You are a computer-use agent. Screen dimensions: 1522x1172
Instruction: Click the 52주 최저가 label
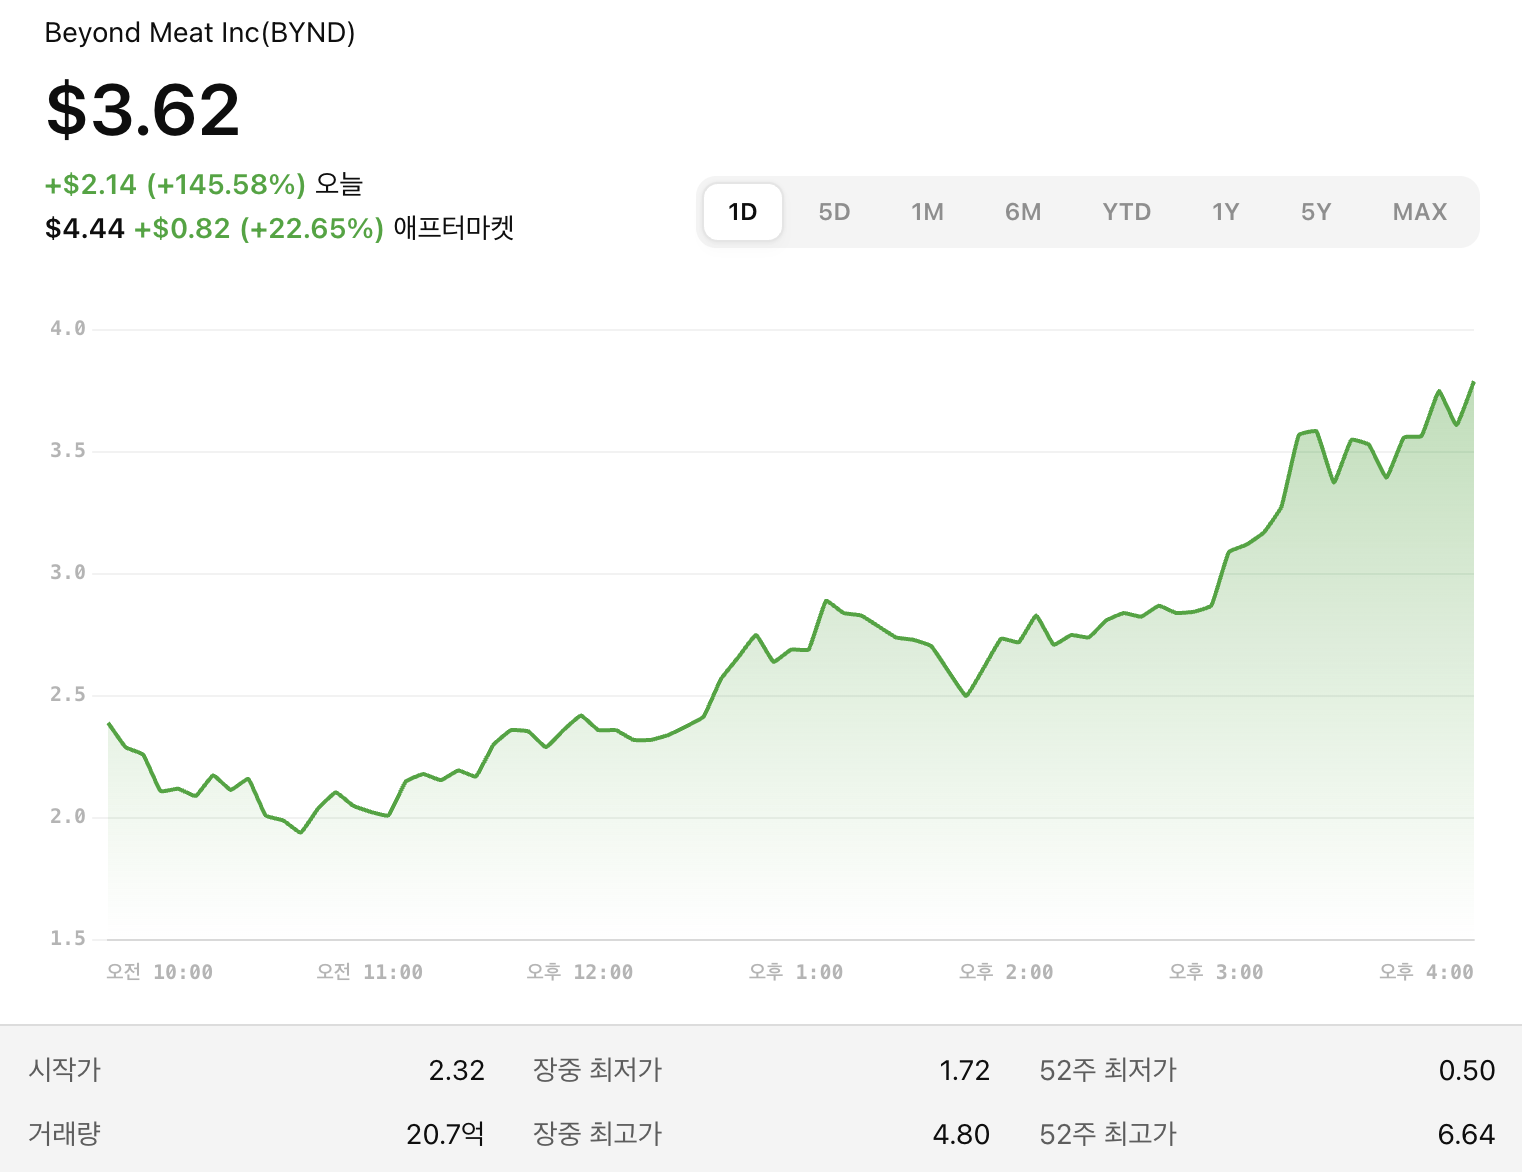(1108, 1070)
